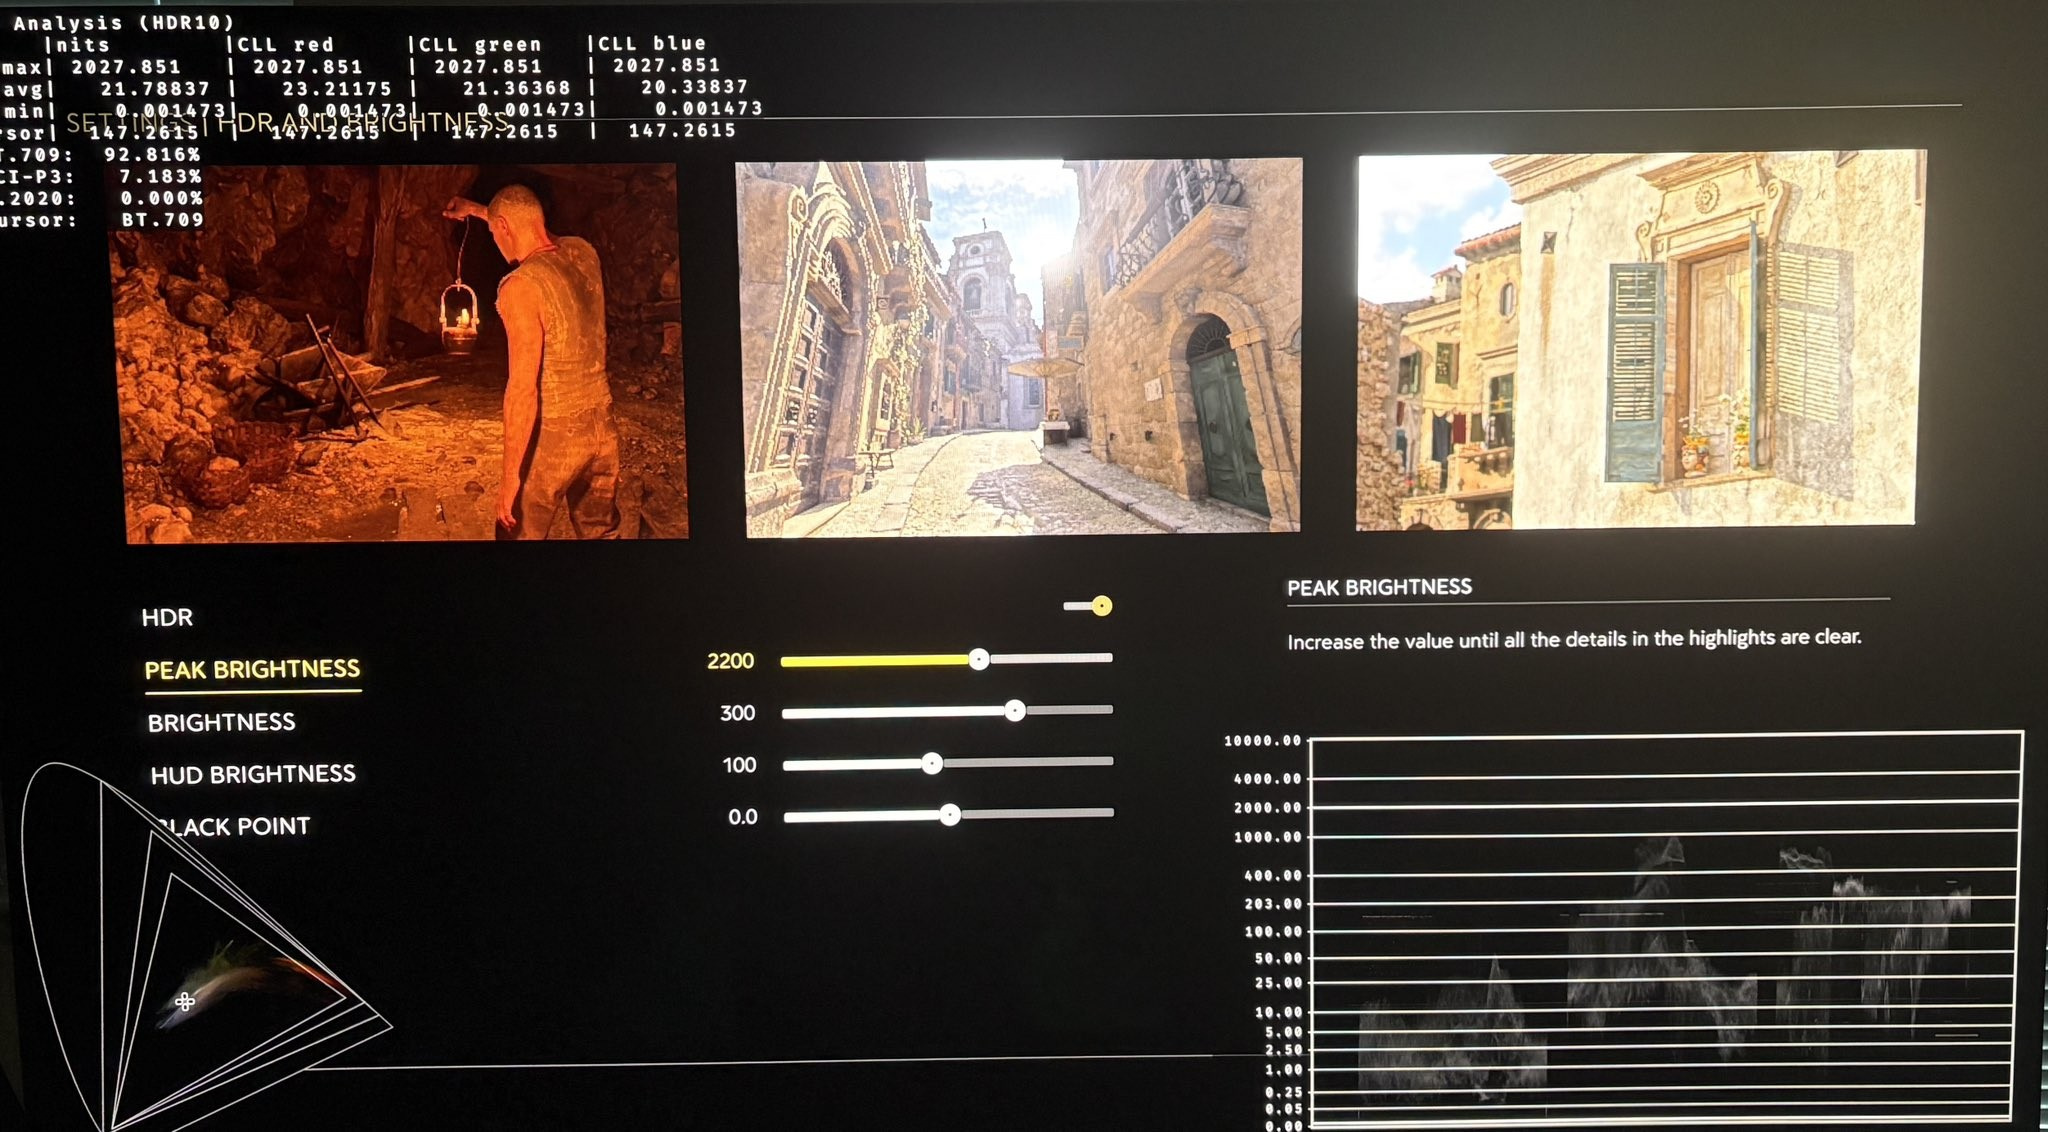Click the crosshair cursor in the gamut diagram
The image size is (2048, 1132).
185,1000
